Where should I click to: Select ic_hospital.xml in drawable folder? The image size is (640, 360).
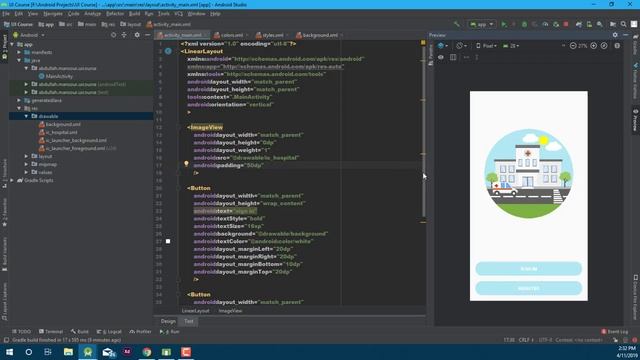pyautogui.click(x=58, y=132)
